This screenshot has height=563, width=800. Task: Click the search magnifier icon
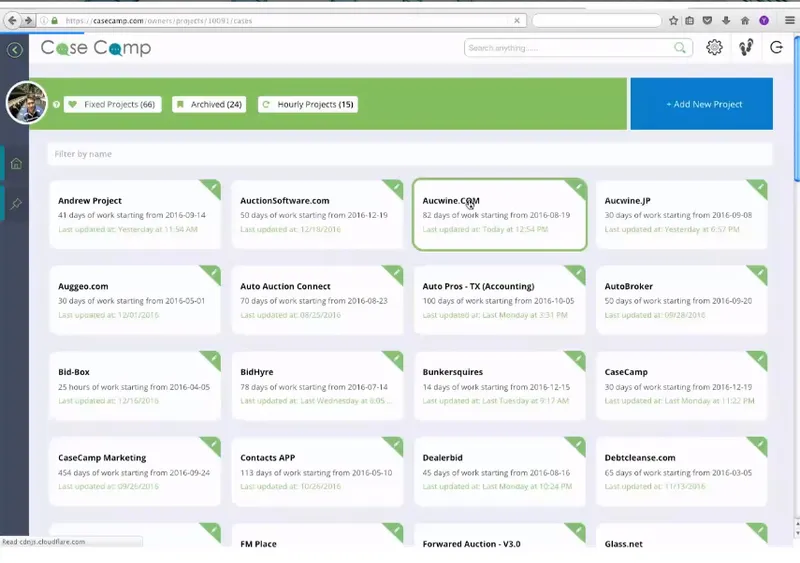click(x=680, y=47)
